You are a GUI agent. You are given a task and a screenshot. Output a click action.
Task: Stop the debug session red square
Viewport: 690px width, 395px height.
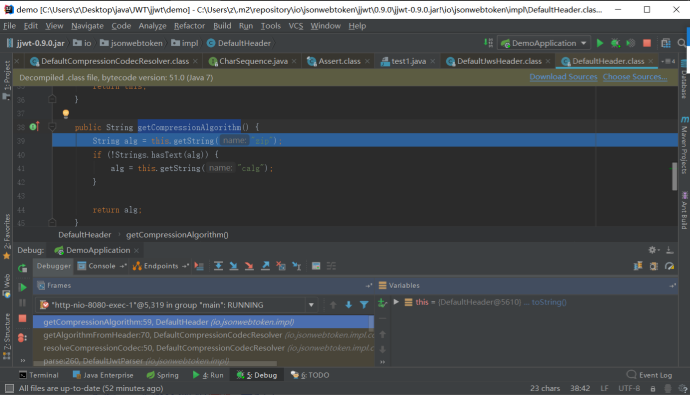22,318
